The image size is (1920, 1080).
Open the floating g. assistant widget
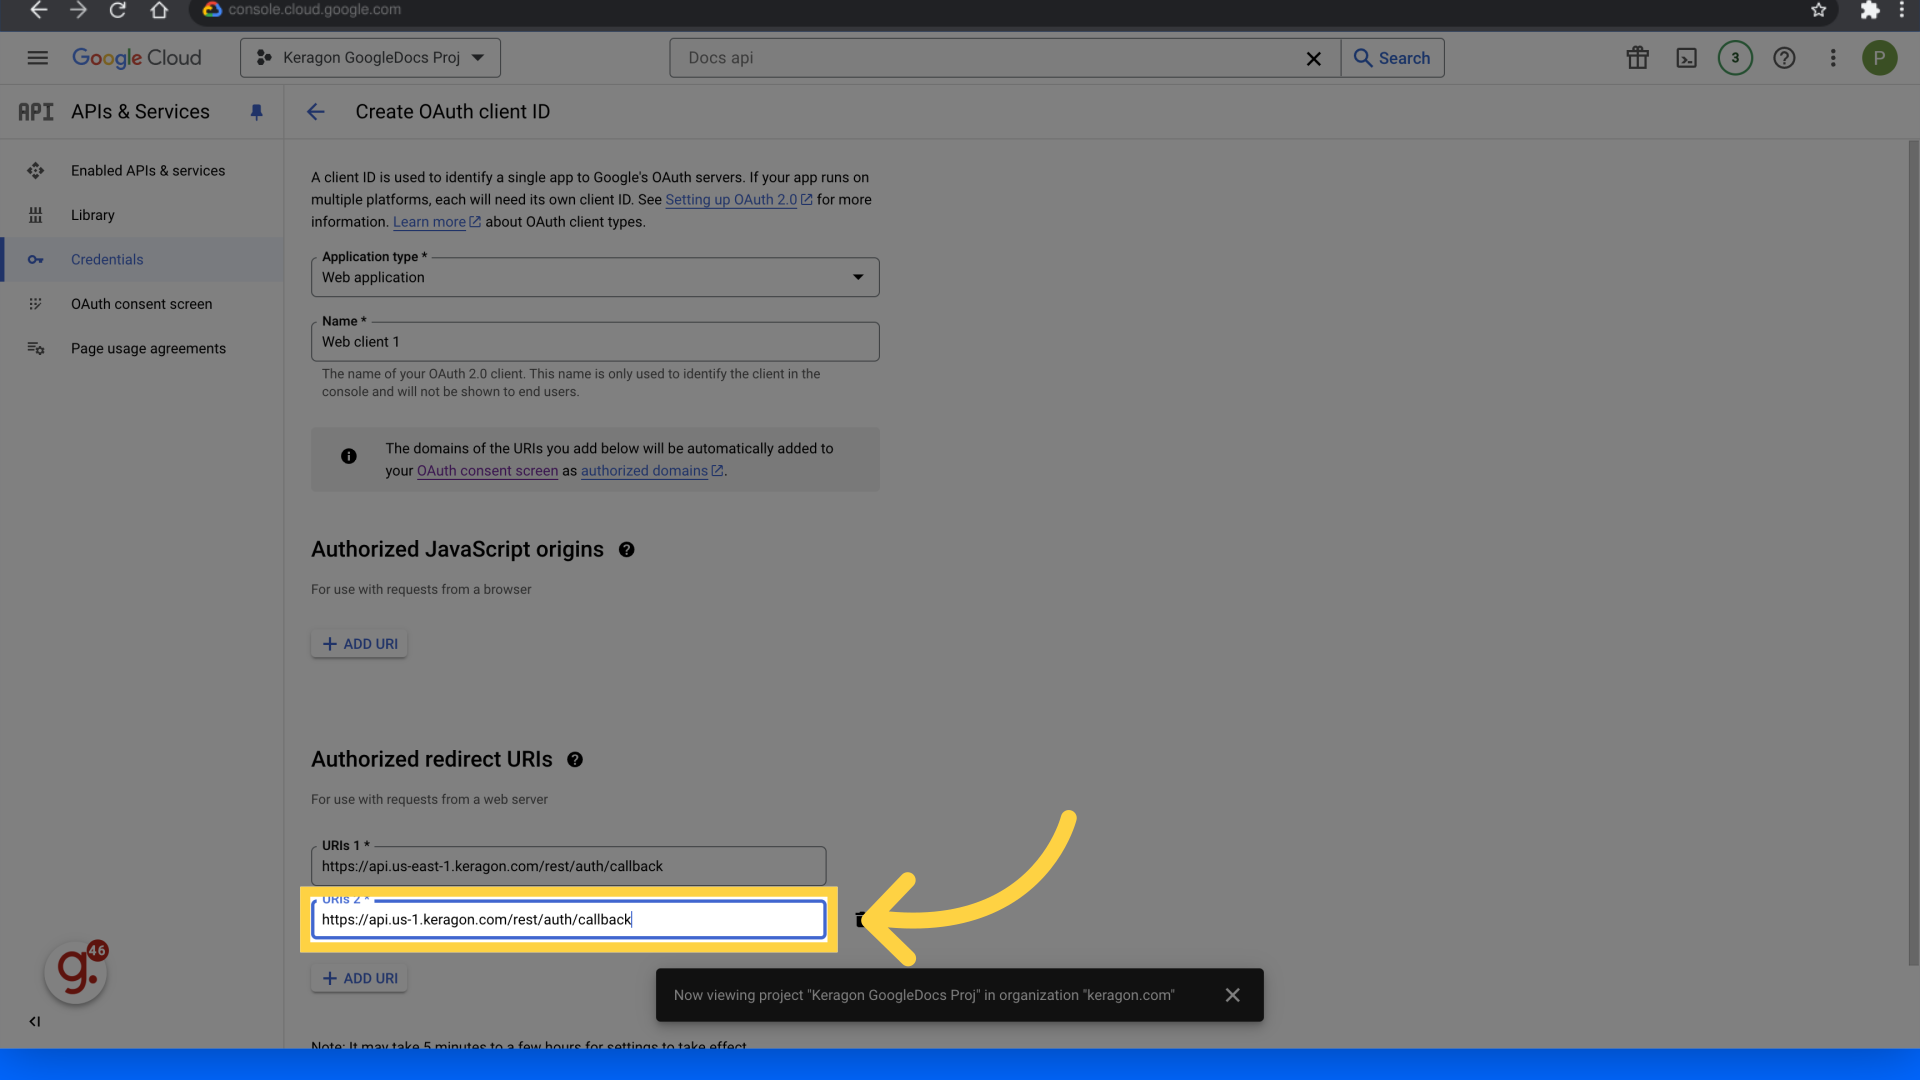tap(76, 973)
